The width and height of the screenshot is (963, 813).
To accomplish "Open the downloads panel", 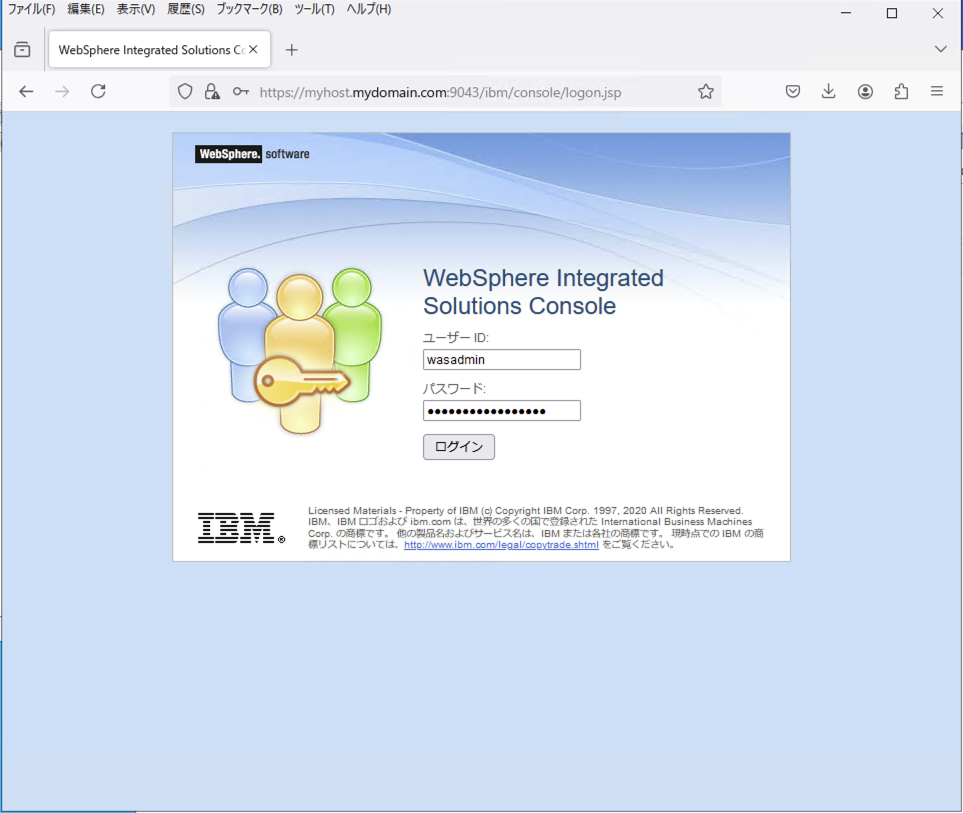I will 828,92.
